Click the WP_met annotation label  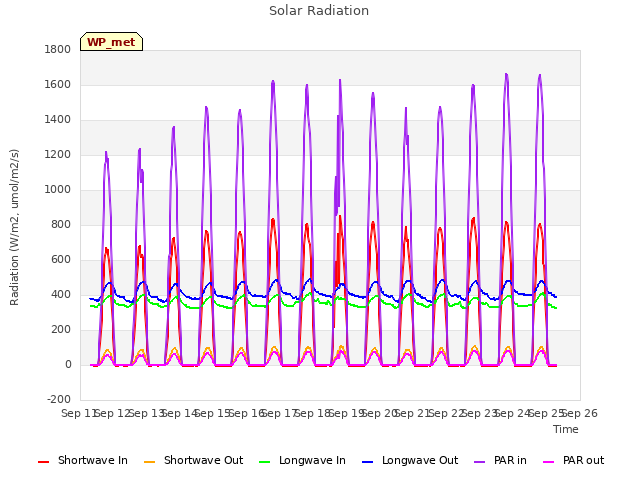tap(111, 42)
